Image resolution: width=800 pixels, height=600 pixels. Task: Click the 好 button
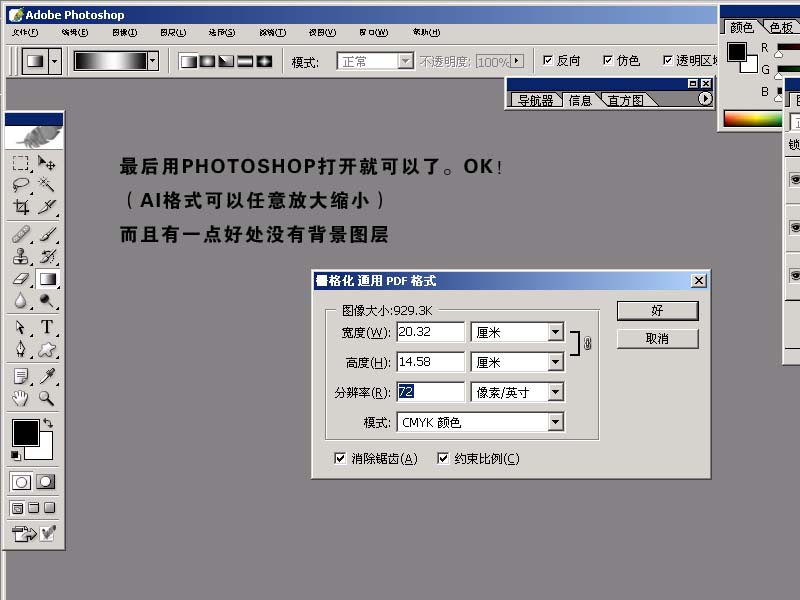[x=657, y=310]
